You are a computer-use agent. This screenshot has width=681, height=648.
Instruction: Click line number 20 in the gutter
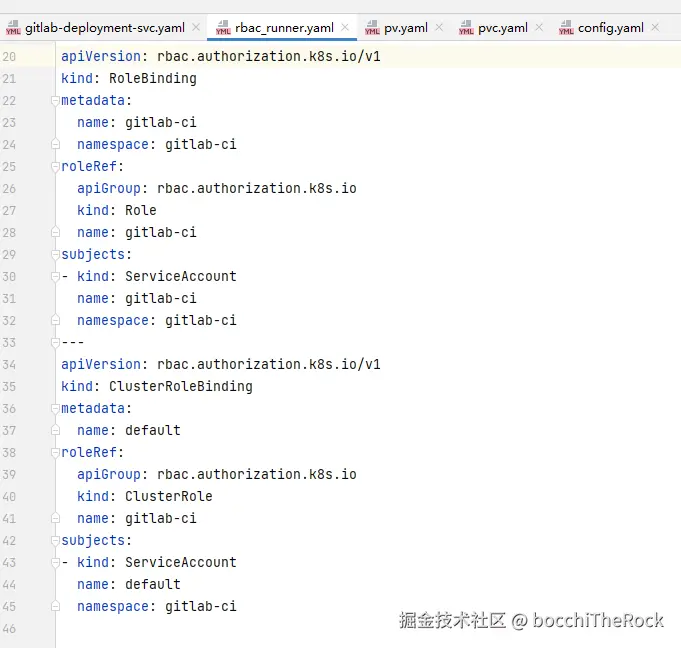(9, 57)
